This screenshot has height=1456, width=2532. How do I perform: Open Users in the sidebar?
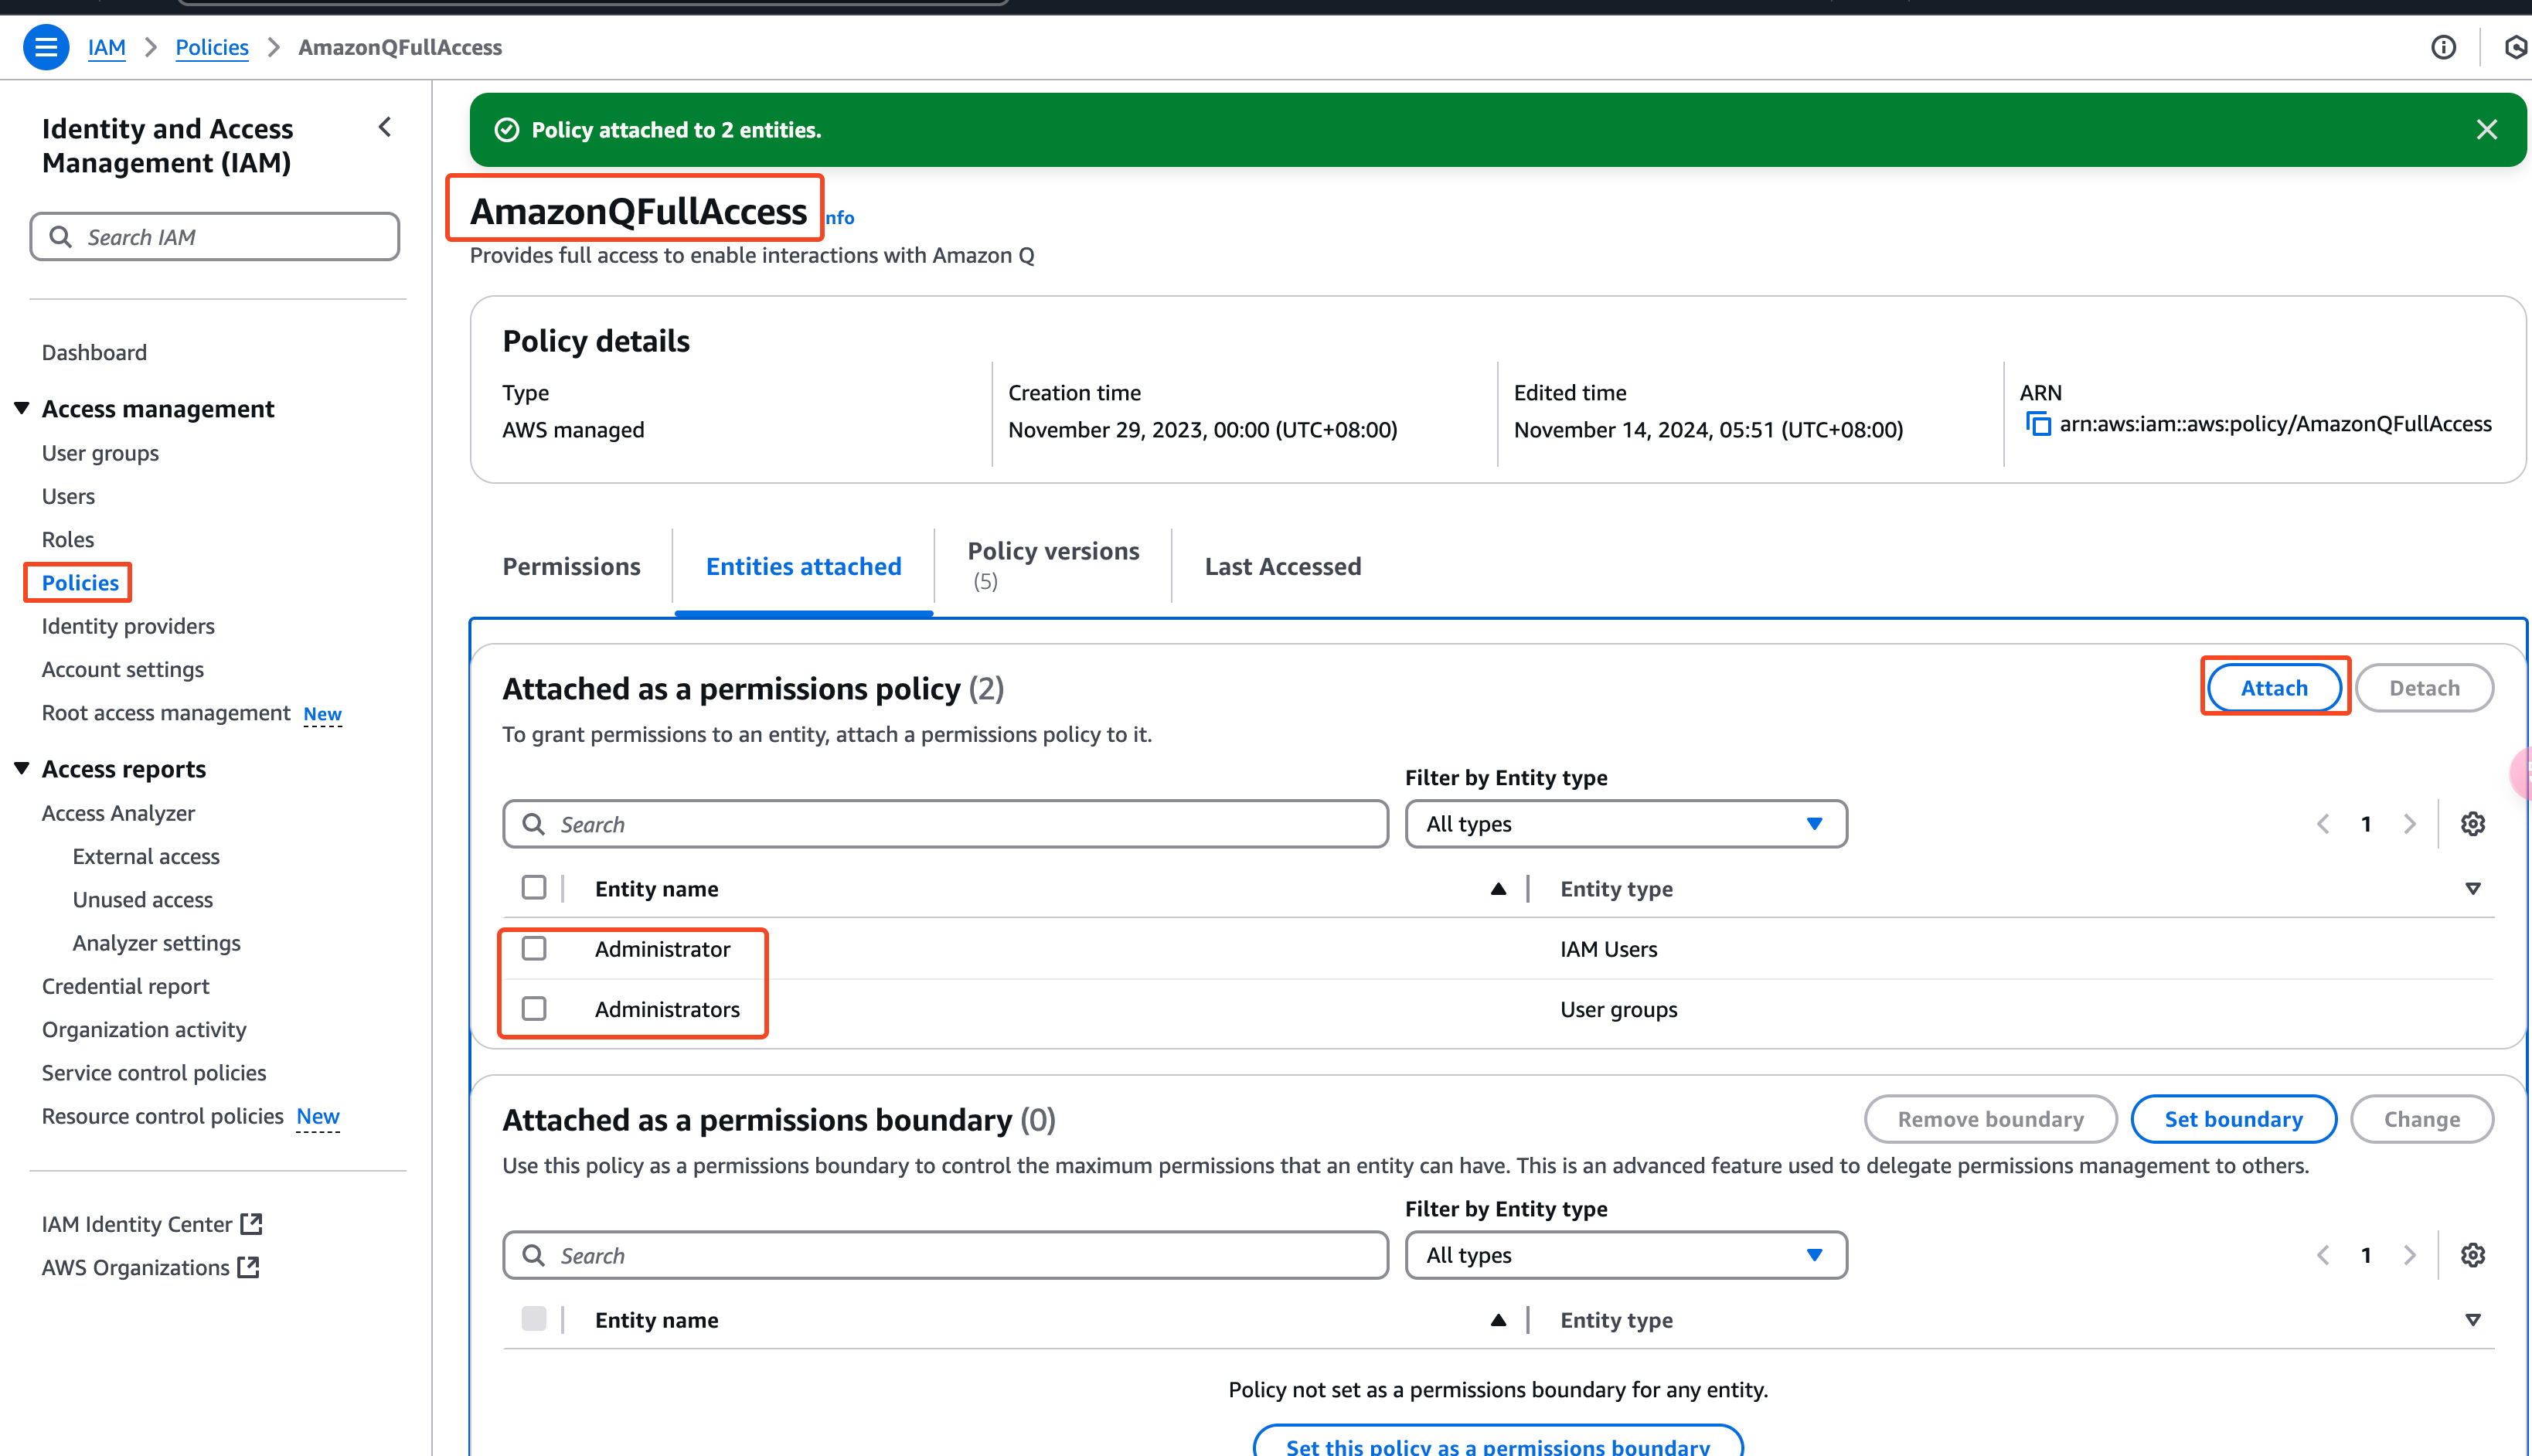point(68,496)
